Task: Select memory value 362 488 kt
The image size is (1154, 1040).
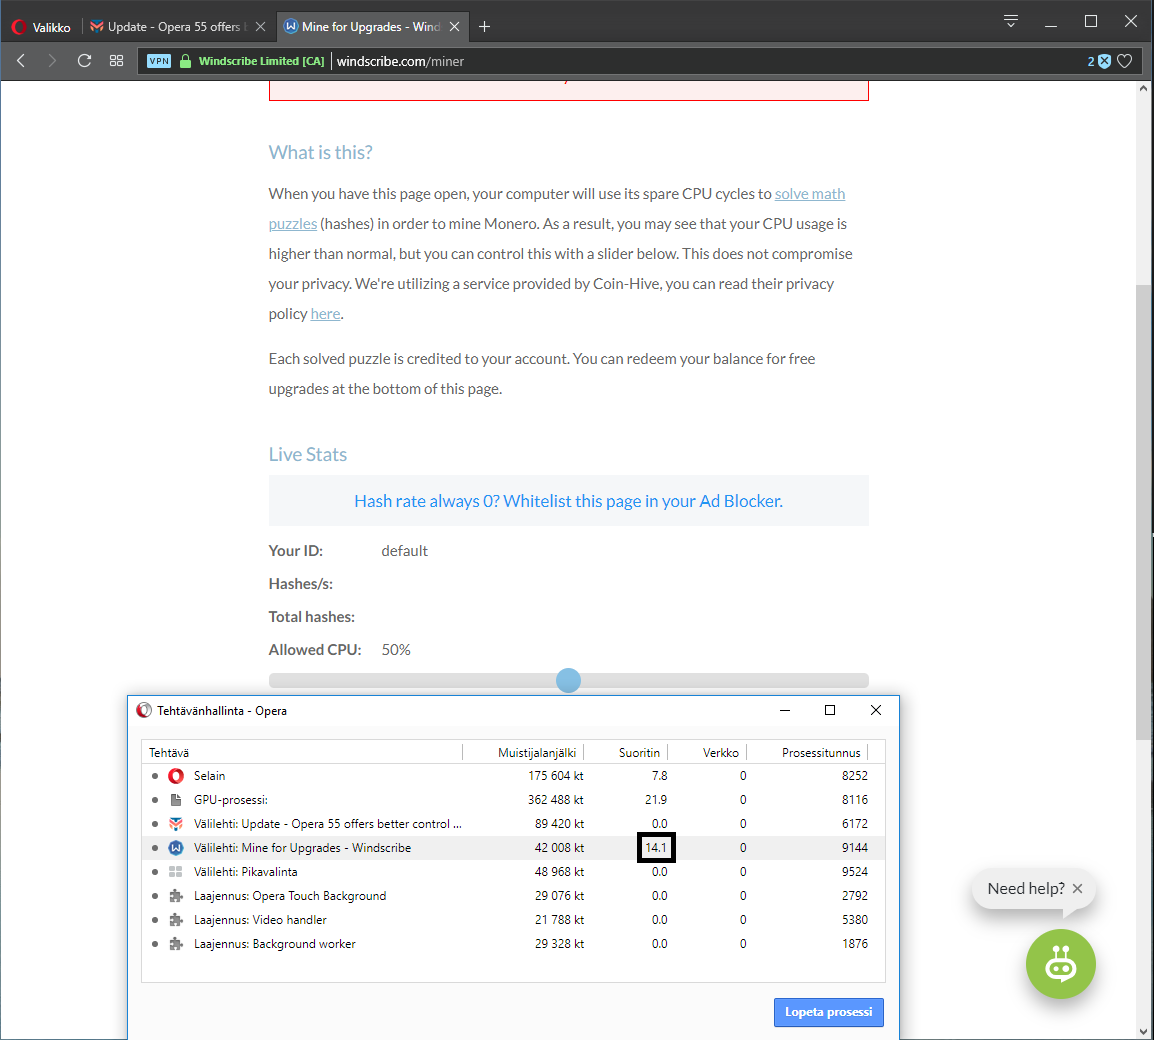Action: (556, 800)
